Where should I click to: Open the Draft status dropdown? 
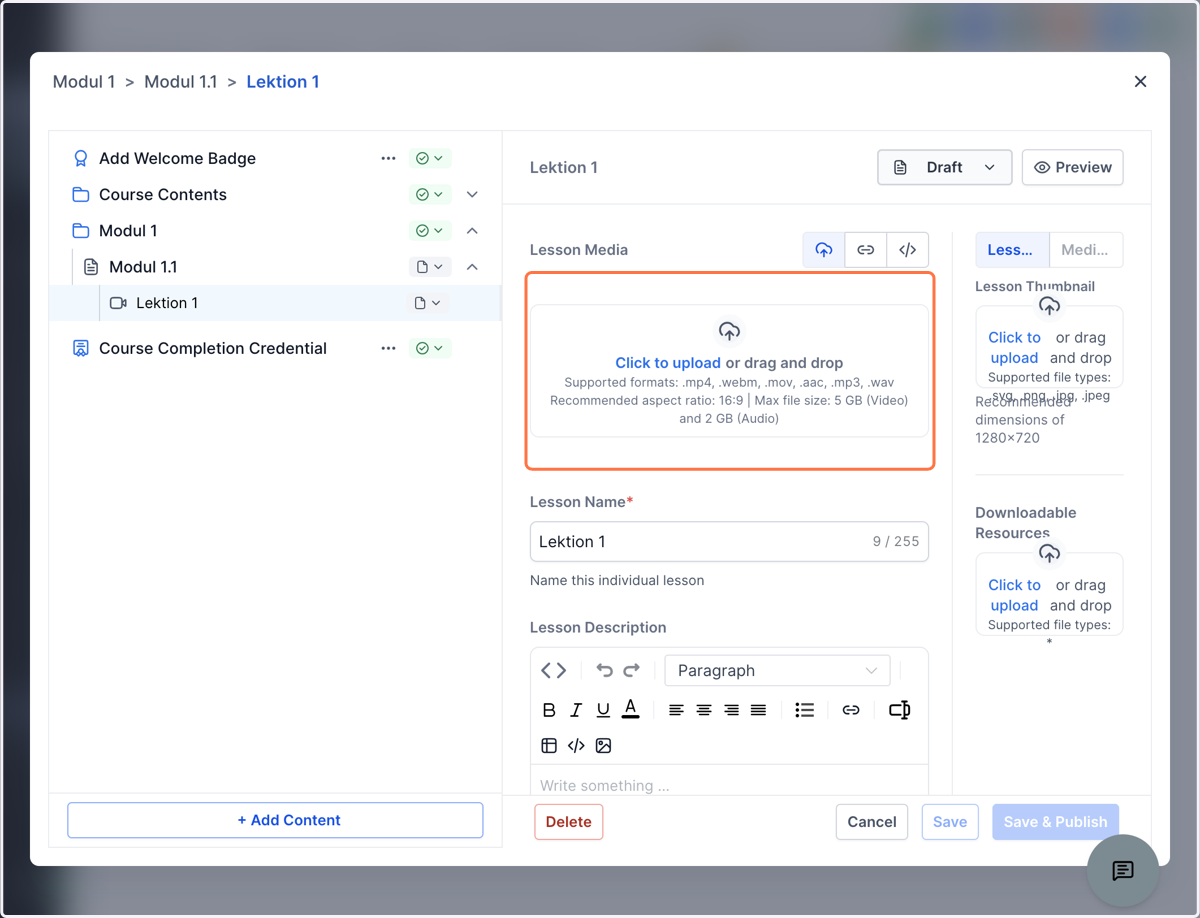coord(945,168)
